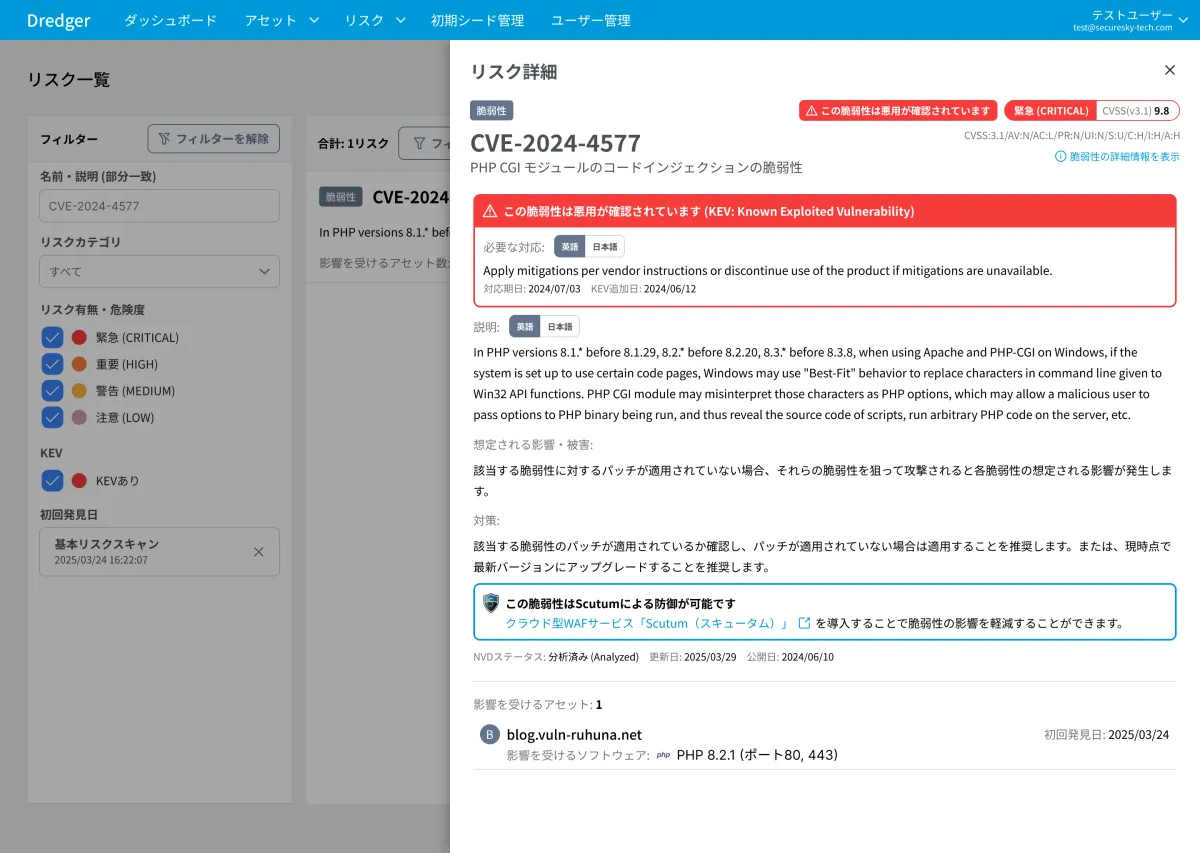Screen dimensions: 1200x853
Task: Click the info icon beside 脆弱性の詳細情報を表示
Action: tap(1060, 157)
